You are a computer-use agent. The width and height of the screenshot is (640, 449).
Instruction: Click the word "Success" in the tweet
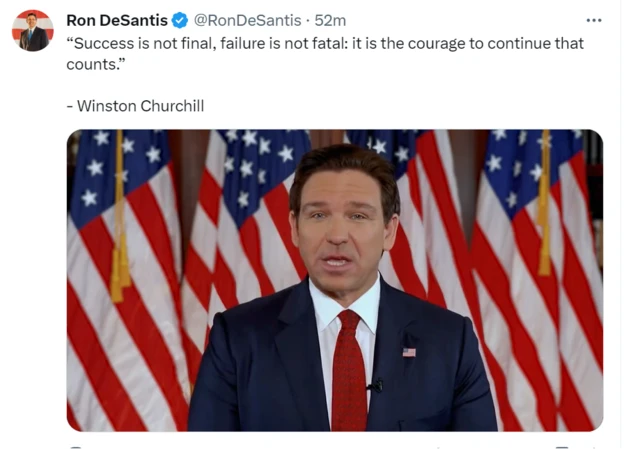pyautogui.click(x=105, y=44)
